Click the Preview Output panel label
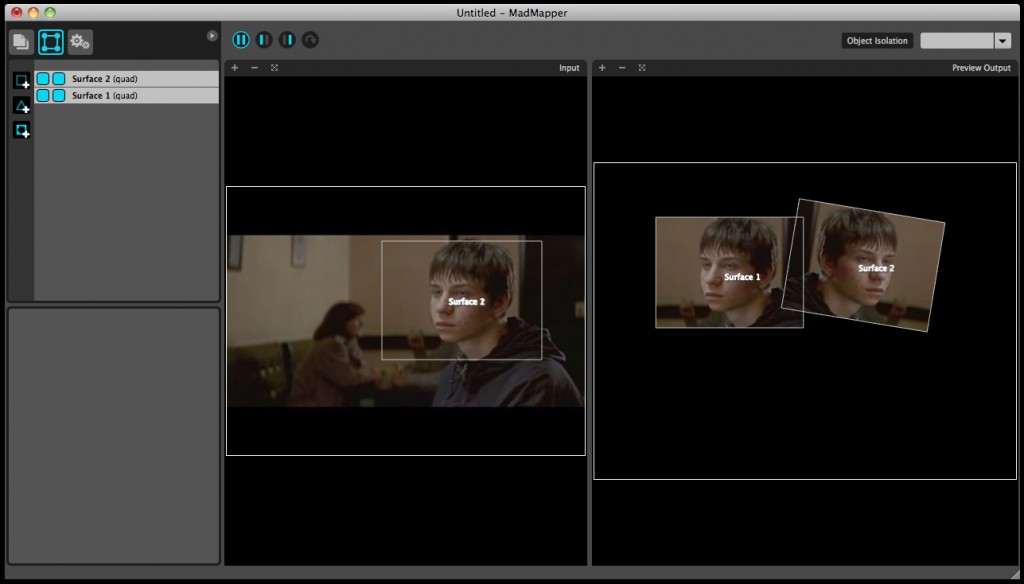Viewport: 1024px width, 584px height. click(x=981, y=68)
